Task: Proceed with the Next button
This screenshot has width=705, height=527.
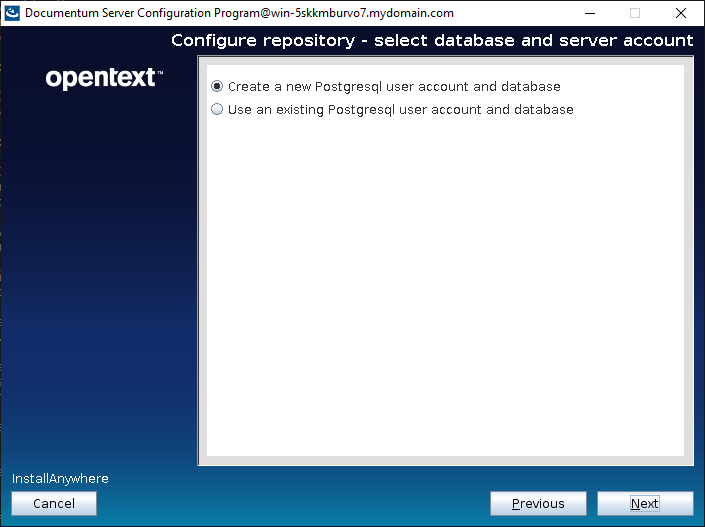Action: coord(644,504)
